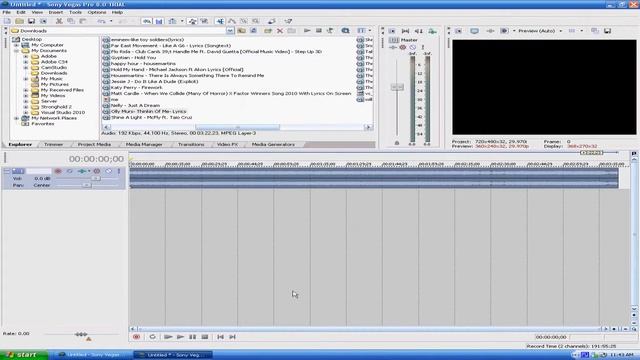Copy the selection using the main toolbar icon

pyautogui.click(x=71, y=21)
